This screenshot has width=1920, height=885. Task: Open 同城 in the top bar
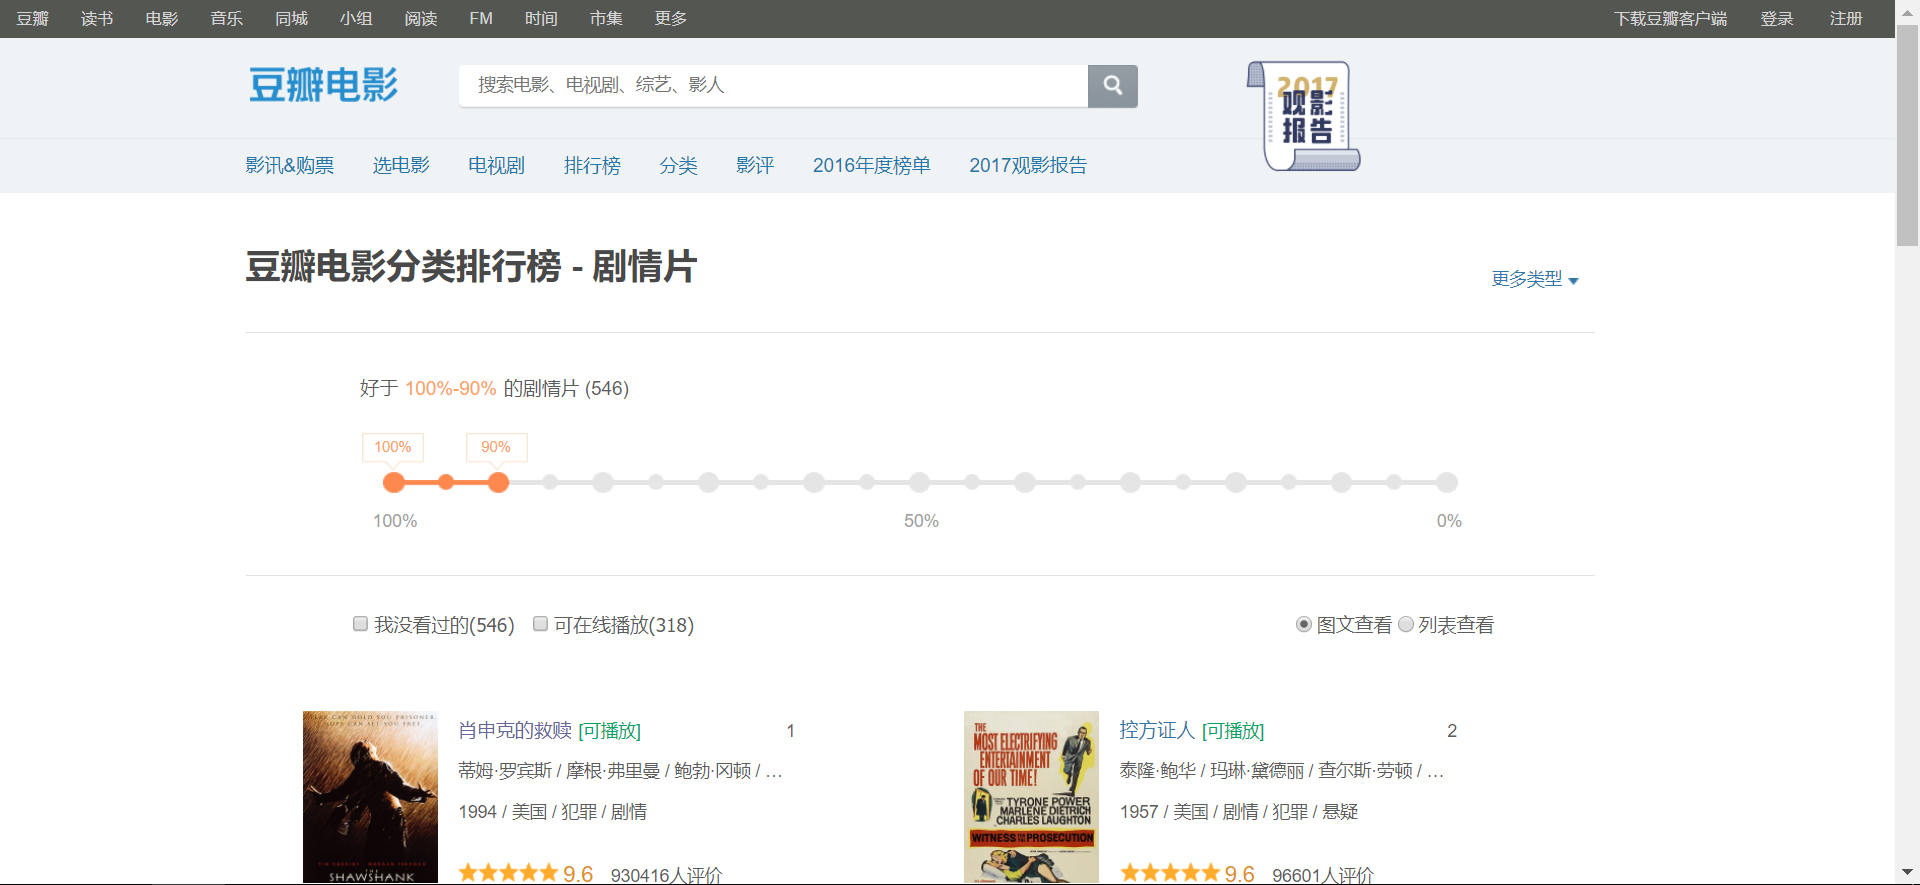point(292,18)
